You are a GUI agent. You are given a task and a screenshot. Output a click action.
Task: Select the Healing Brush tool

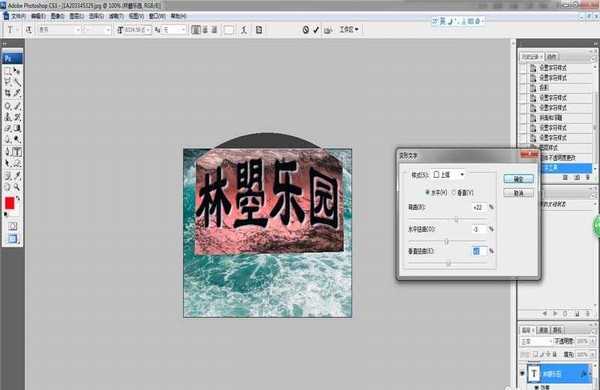(8, 106)
